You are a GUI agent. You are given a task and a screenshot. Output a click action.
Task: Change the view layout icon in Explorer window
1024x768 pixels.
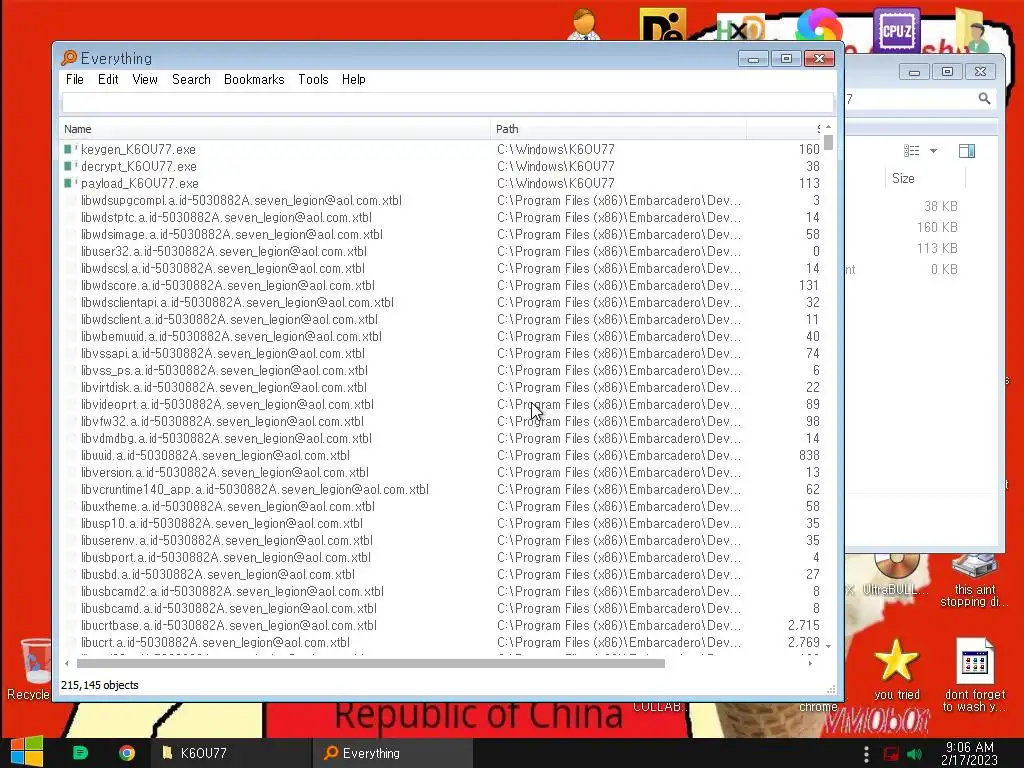coord(912,151)
